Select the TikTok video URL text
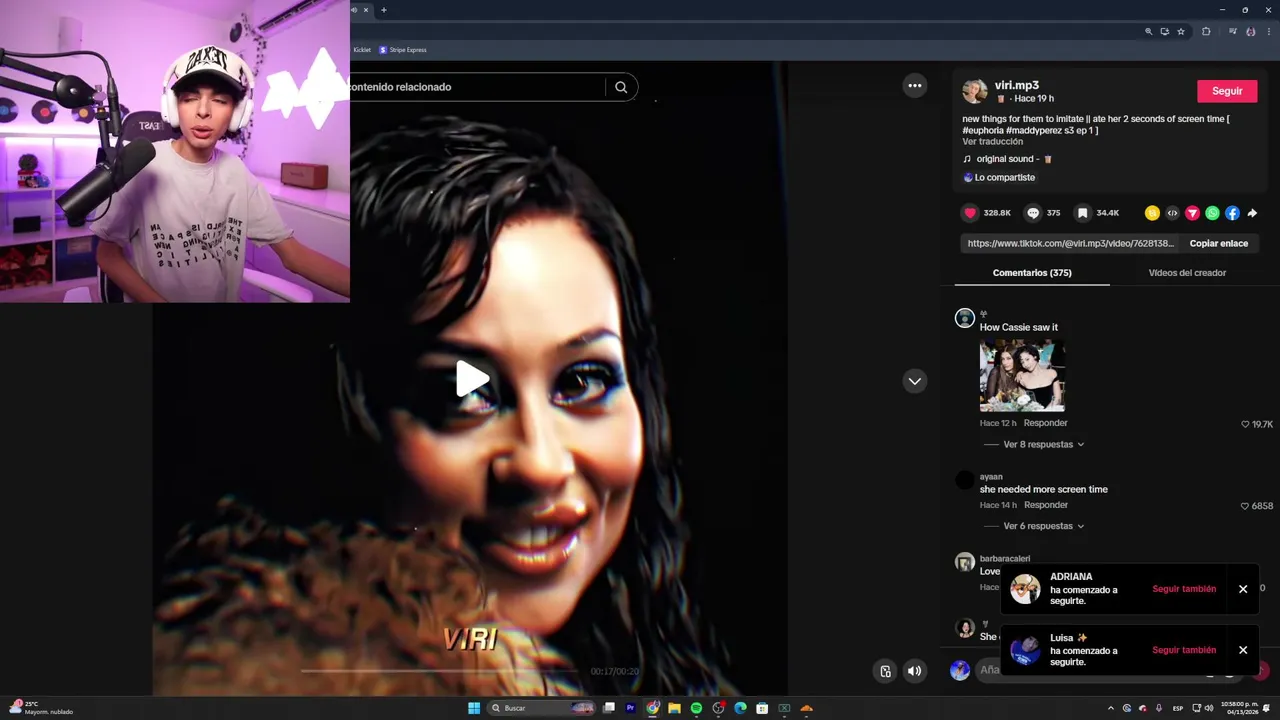The height and width of the screenshot is (720, 1280). click(x=1070, y=243)
